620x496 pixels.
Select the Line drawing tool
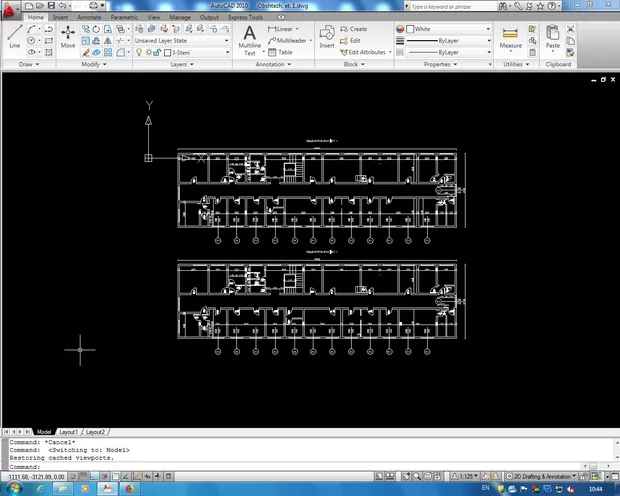pyautogui.click(x=14, y=38)
